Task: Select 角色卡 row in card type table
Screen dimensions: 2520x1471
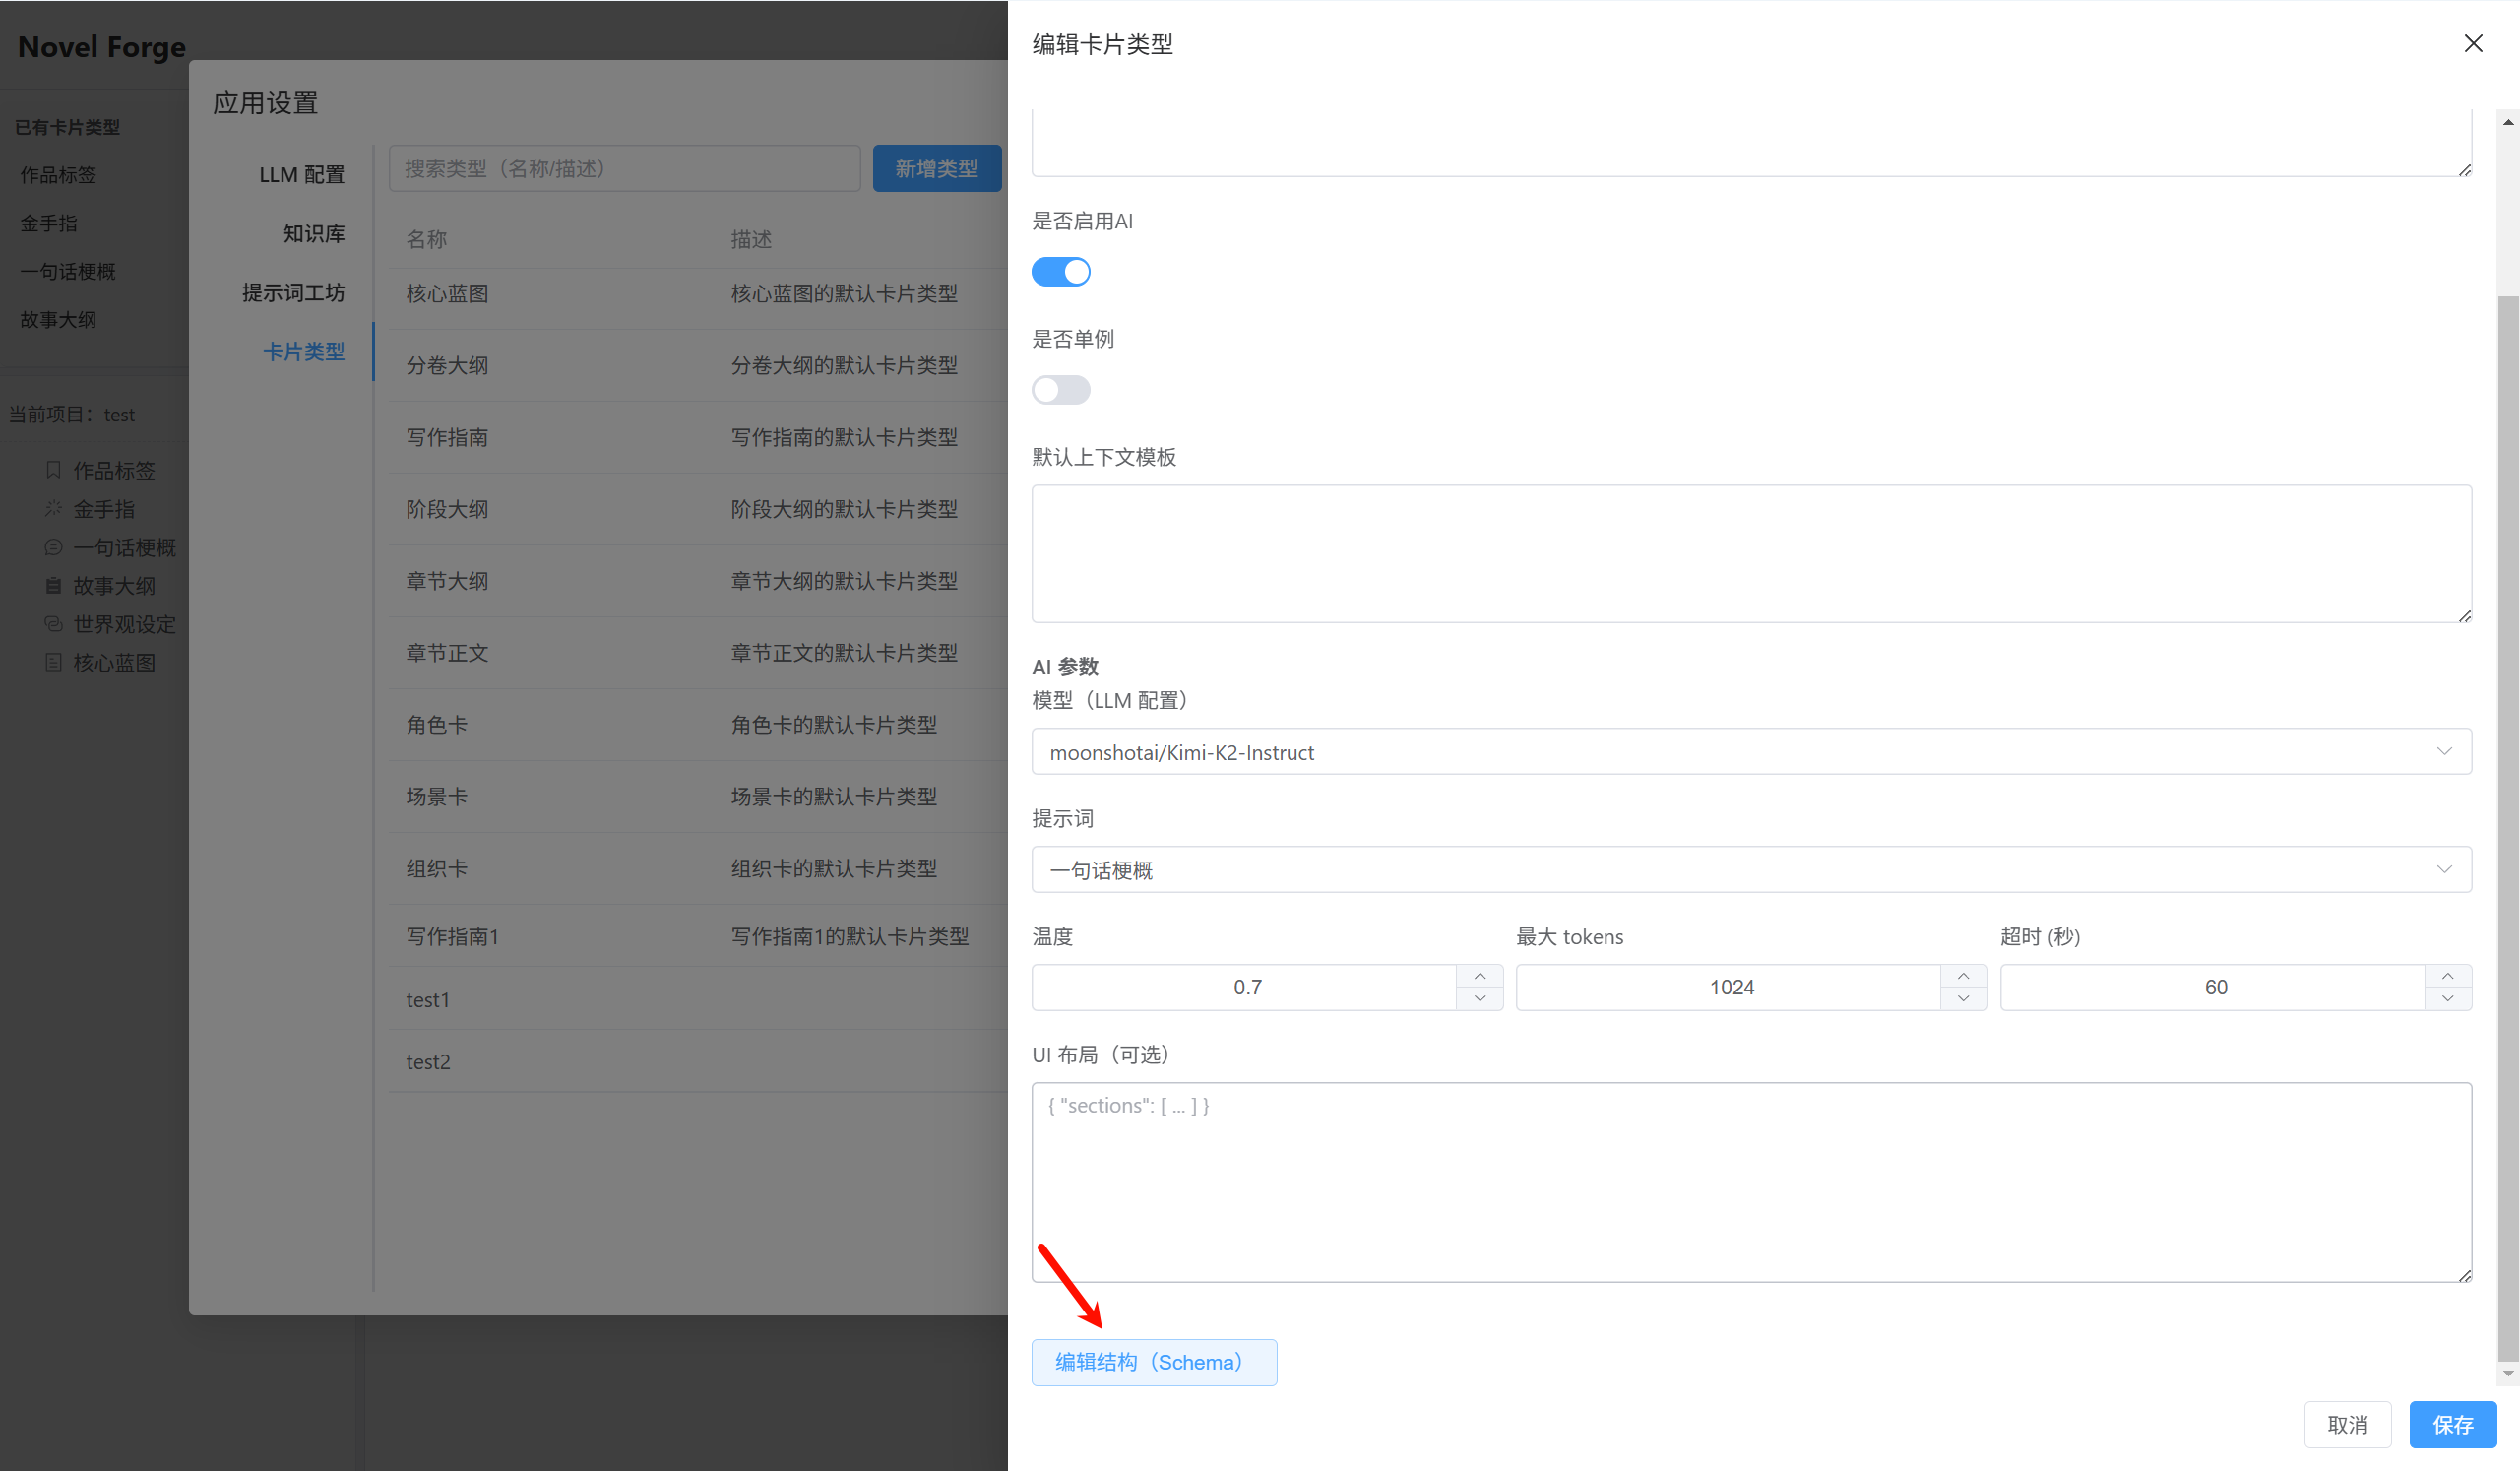Action: [698, 726]
